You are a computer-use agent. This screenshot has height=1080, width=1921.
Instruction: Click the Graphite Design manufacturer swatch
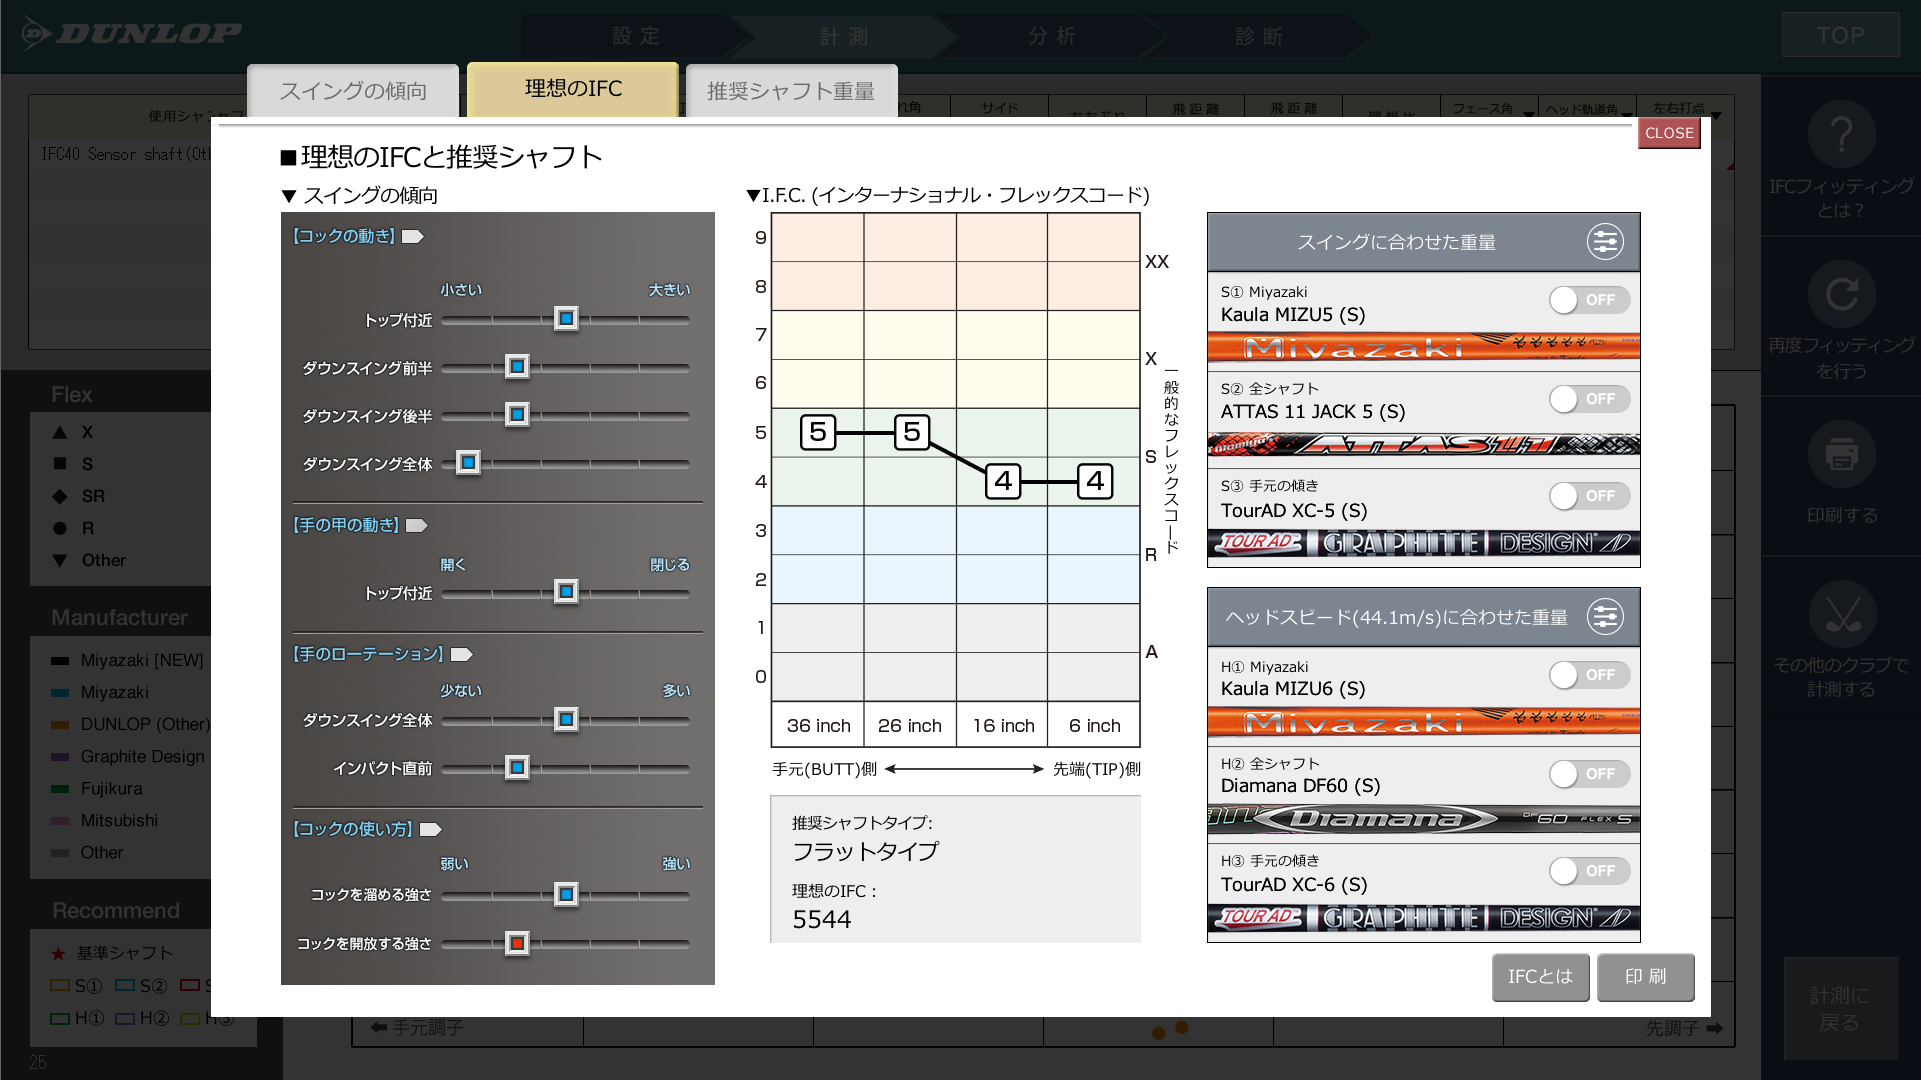tap(60, 757)
